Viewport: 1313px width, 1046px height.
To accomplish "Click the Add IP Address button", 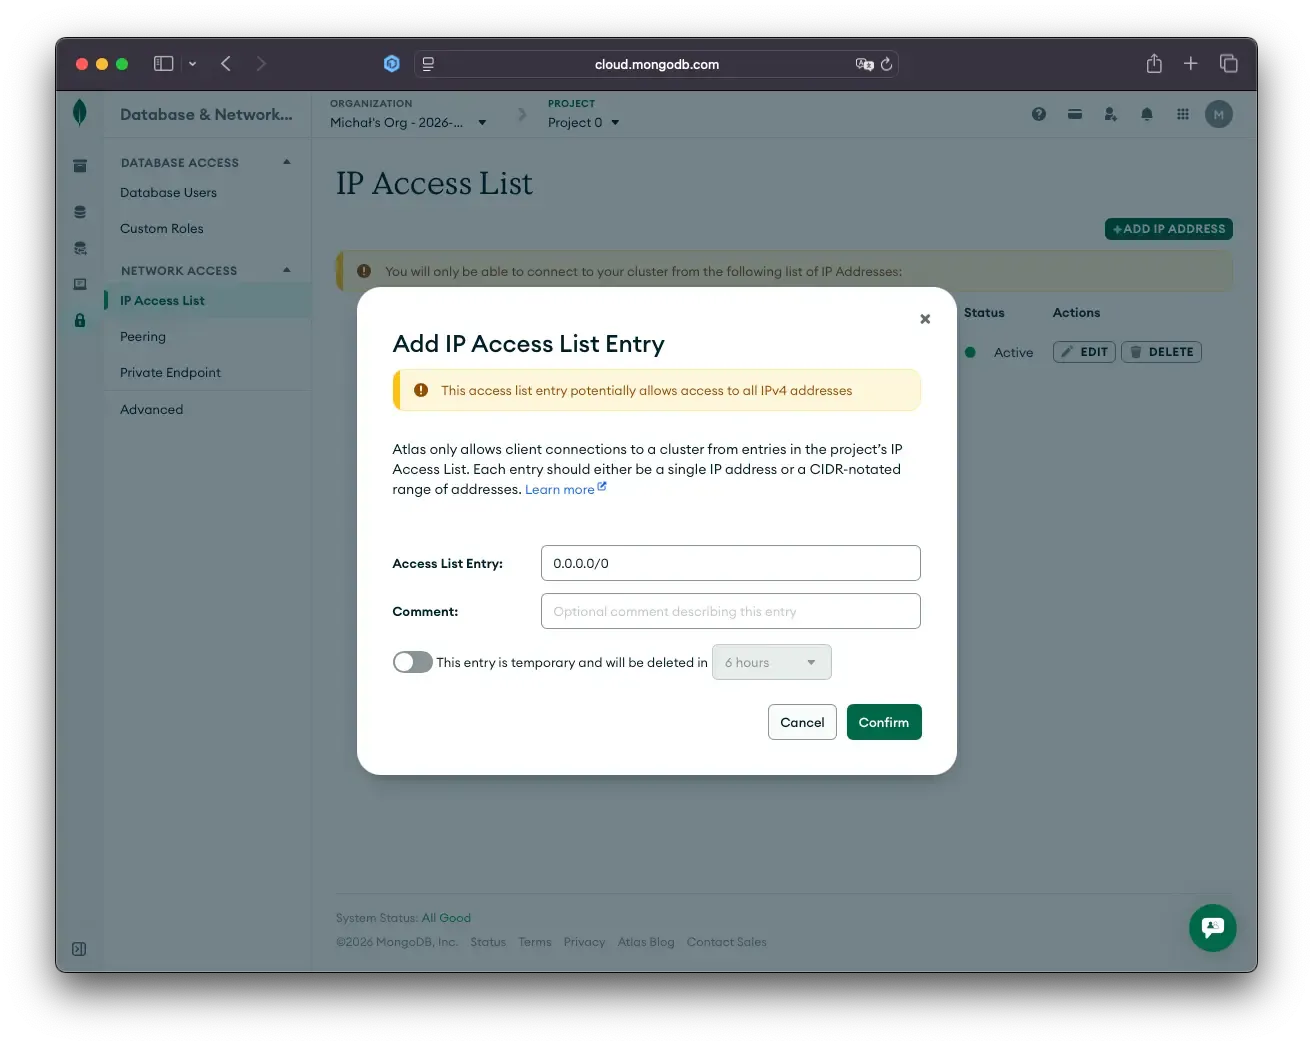I will coord(1169,229).
